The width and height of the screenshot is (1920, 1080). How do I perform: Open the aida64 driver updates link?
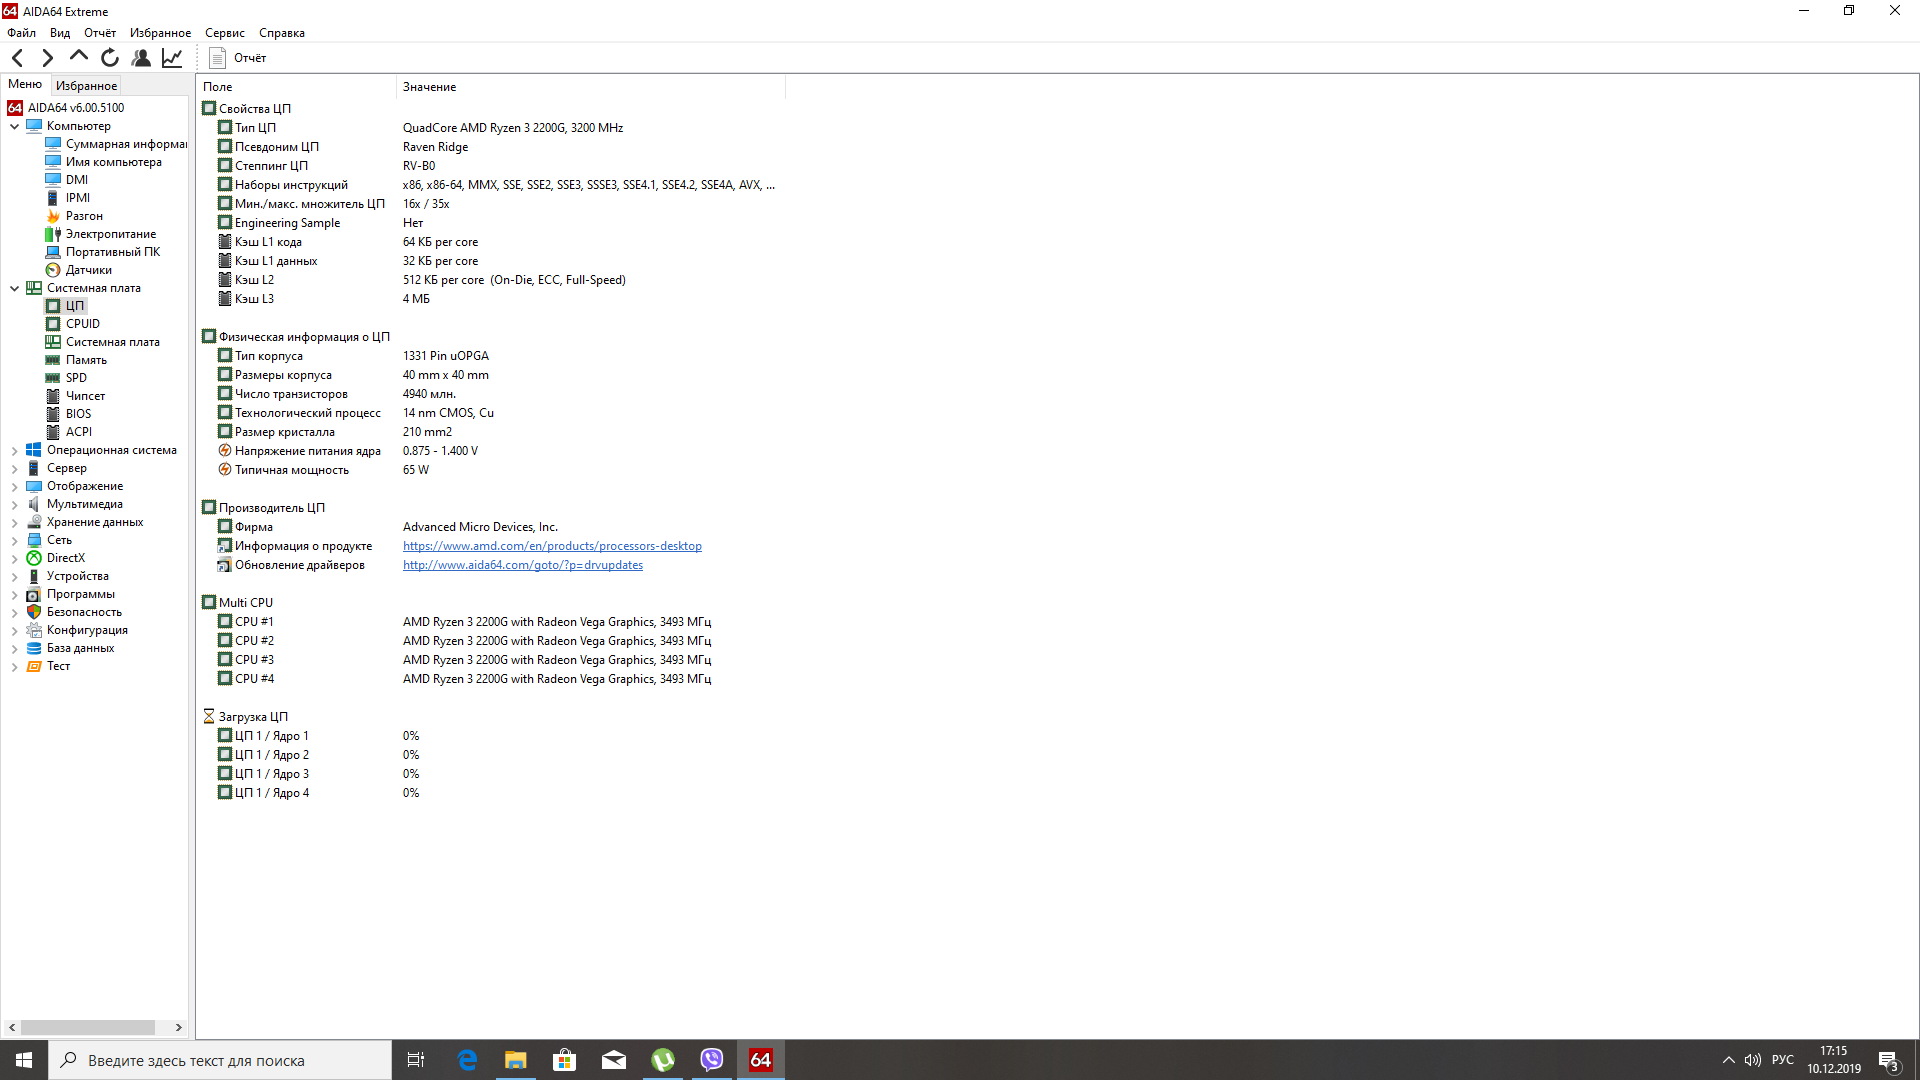click(x=522, y=565)
